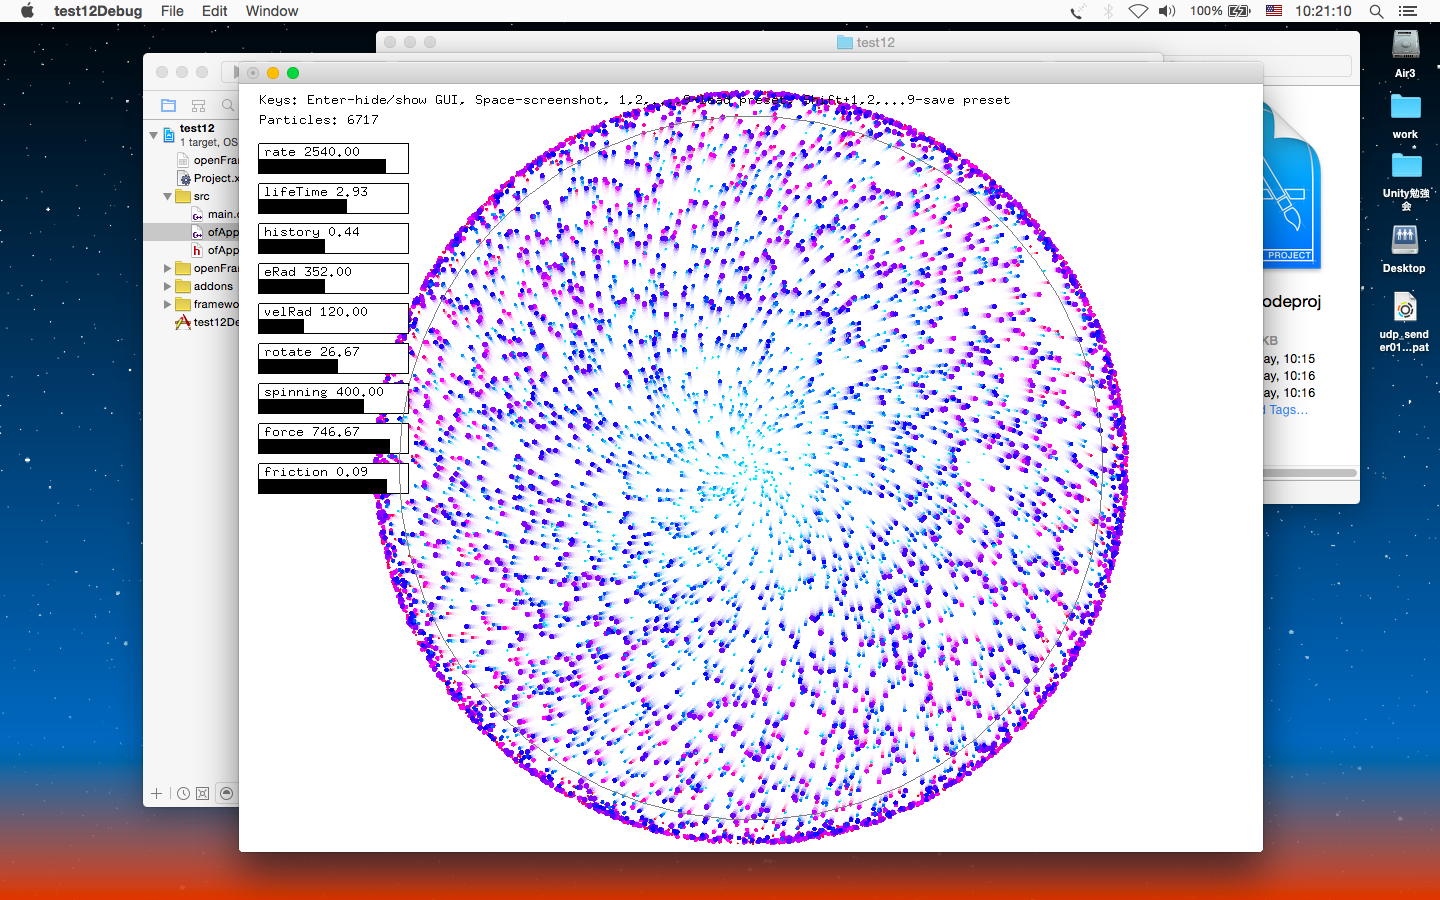1440x900 pixels.
Task: Expand the openFrameworks folder
Action: point(167,268)
